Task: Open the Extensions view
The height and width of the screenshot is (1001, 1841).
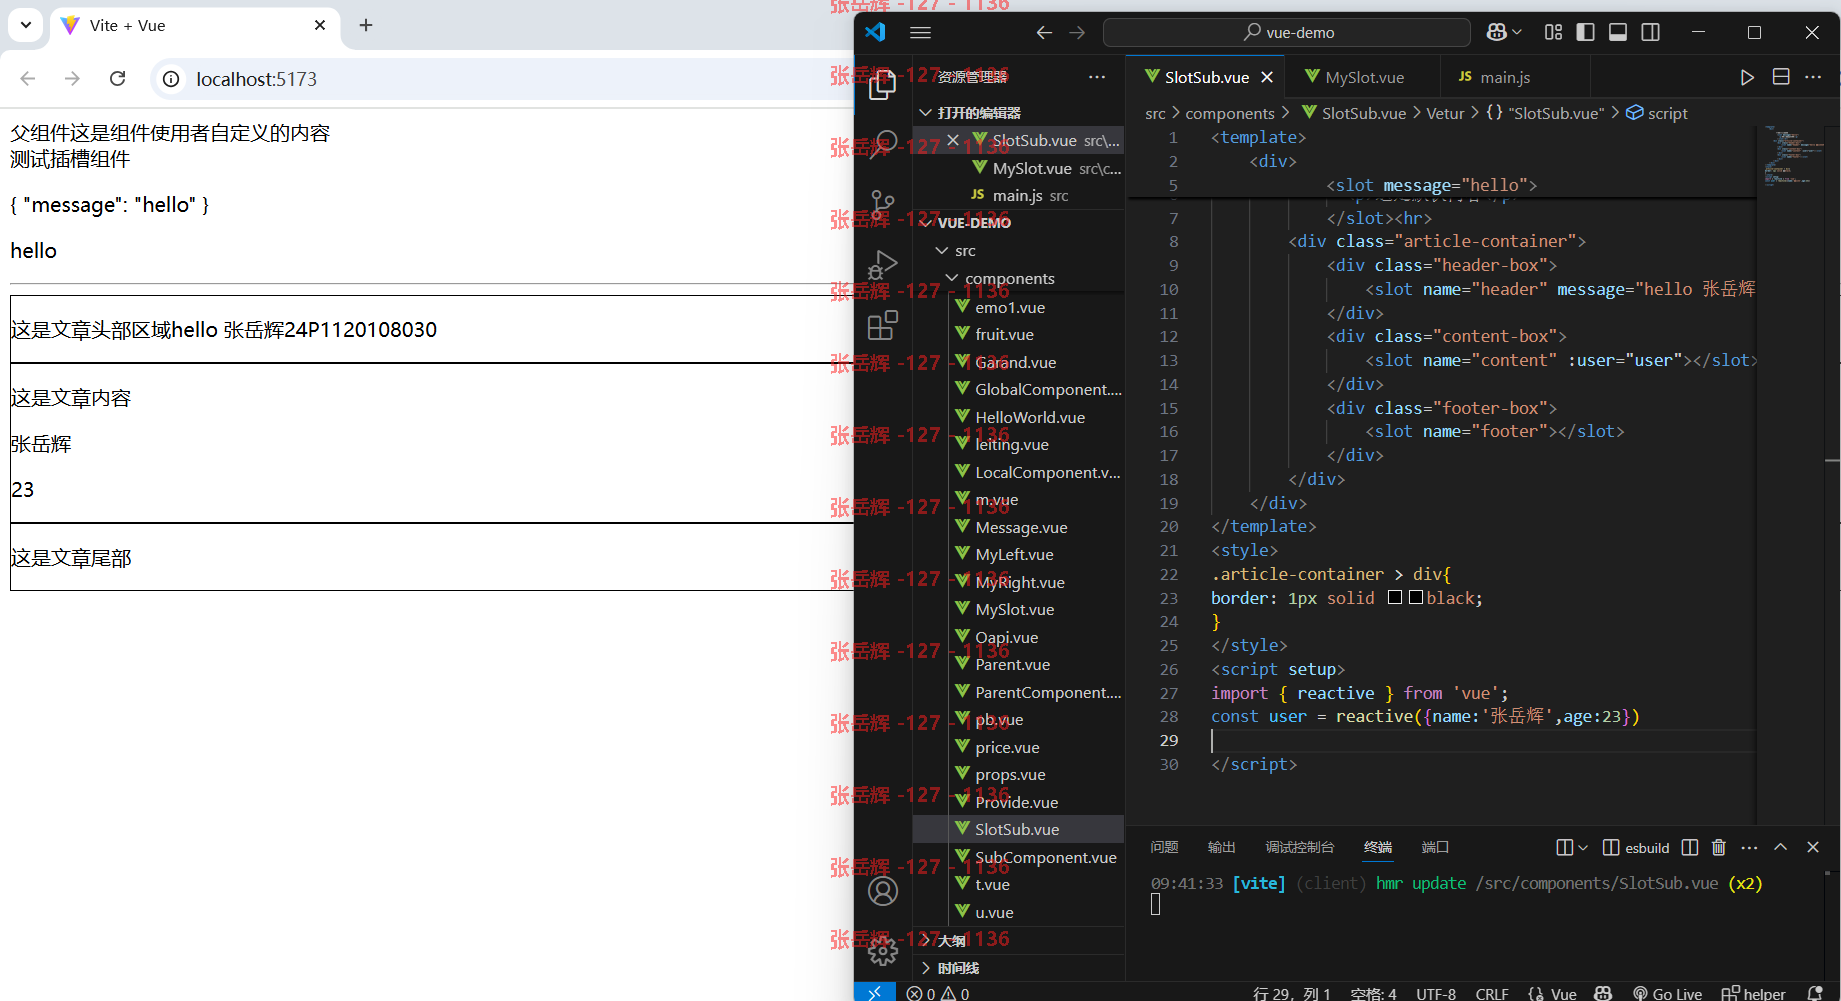Action: [x=882, y=325]
